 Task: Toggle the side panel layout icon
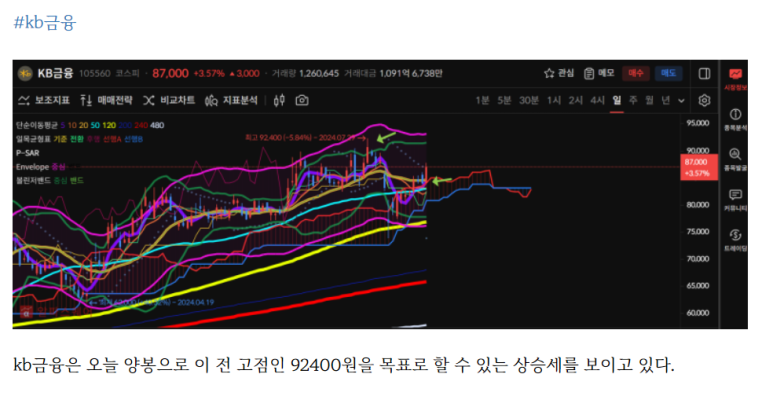pos(704,73)
